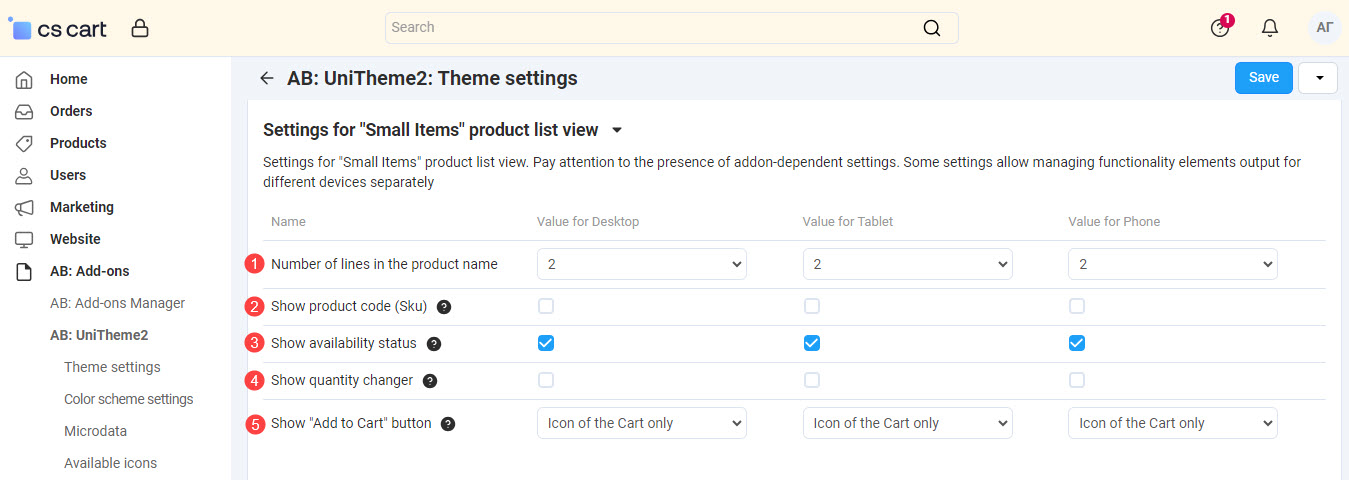
Task: Click the AB: Add-ons file icon
Action: click(x=24, y=271)
